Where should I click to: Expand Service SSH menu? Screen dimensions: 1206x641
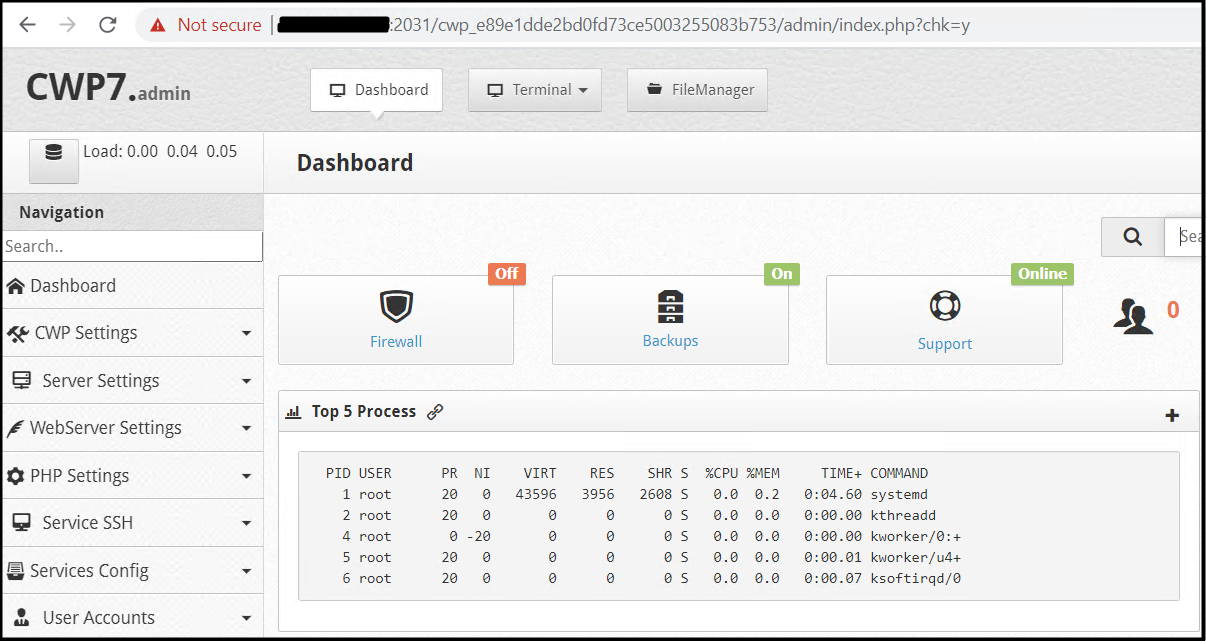tap(132, 523)
